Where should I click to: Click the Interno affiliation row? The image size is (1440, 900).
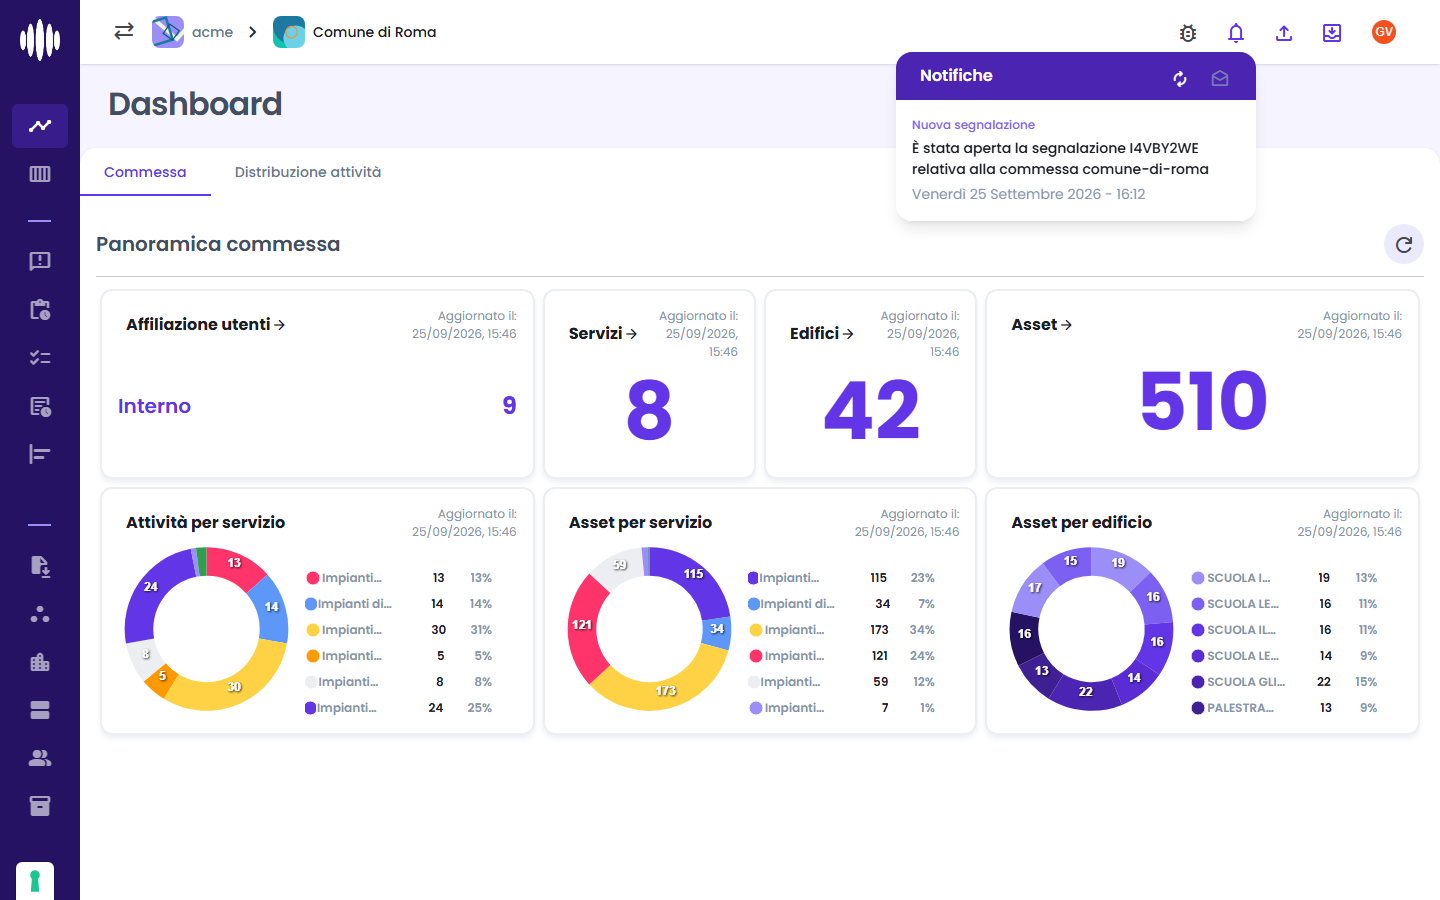click(317, 406)
